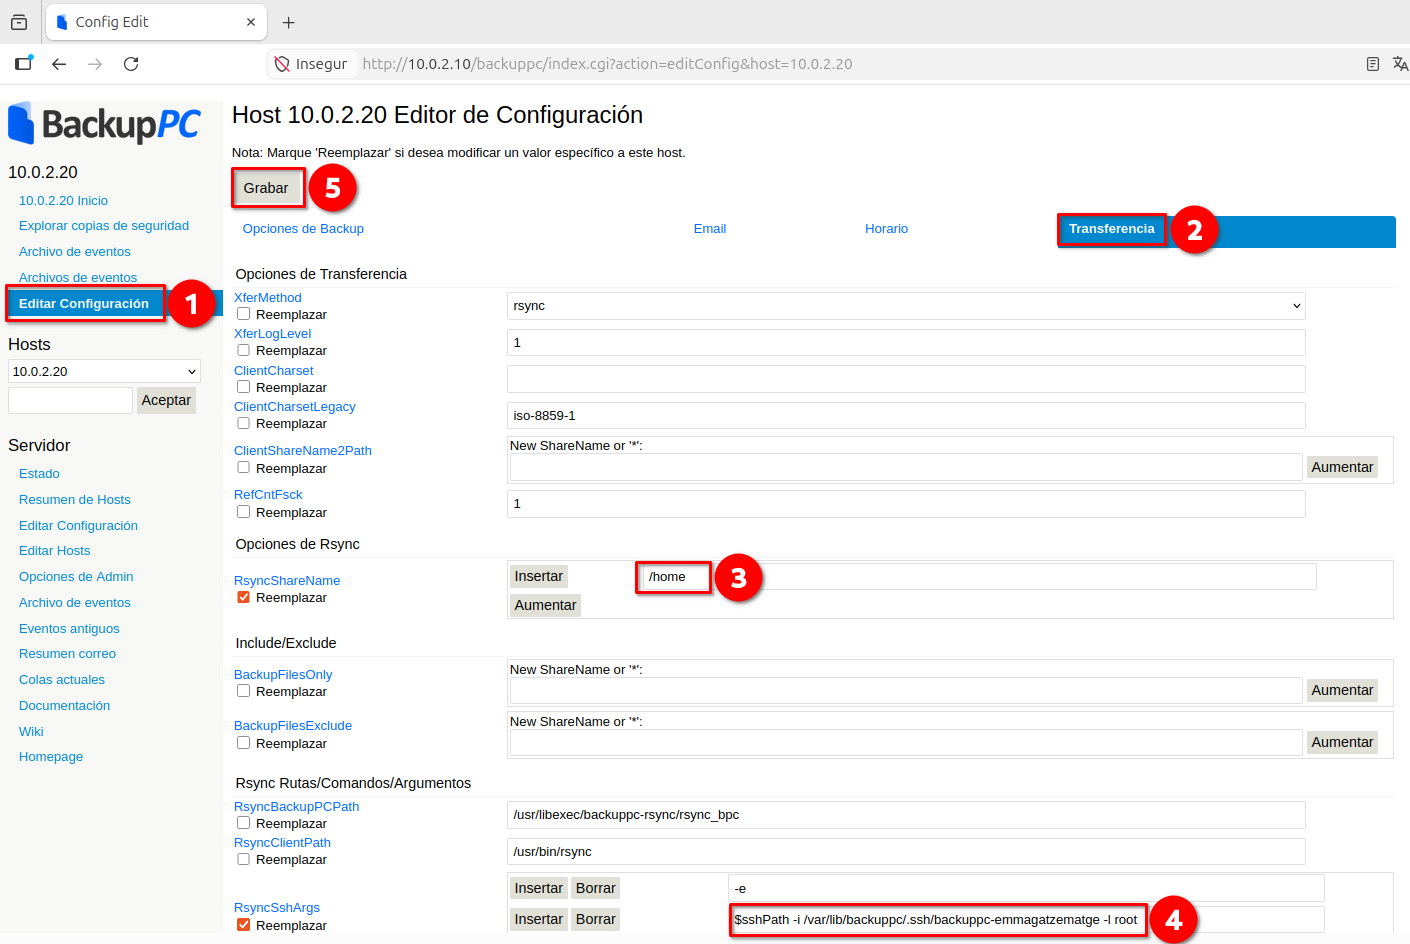Open the new tab plus button
The height and width of the screenshot is (944, 1410).
point(289,22)
